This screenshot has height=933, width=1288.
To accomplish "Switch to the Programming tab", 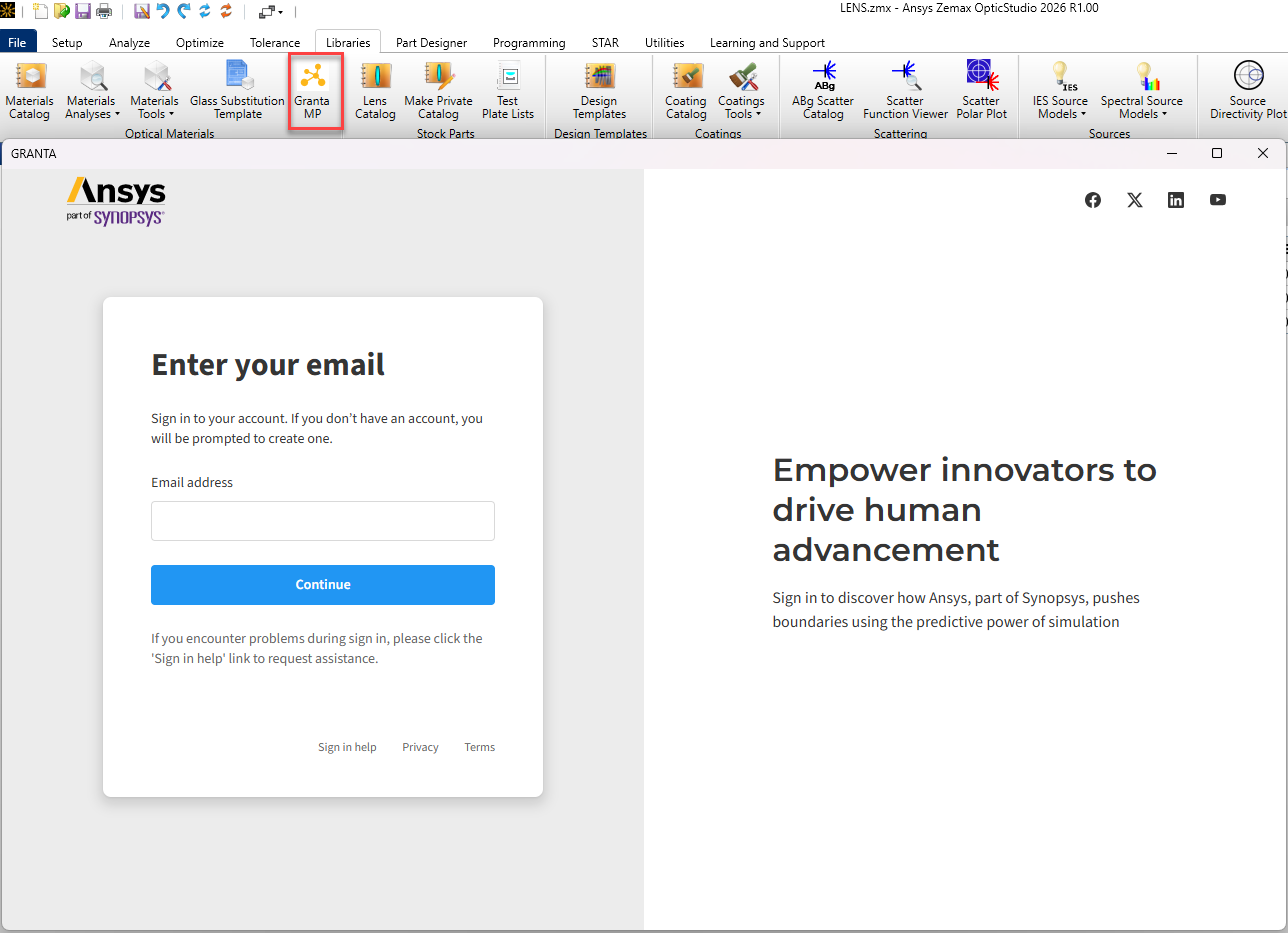I will [529, 42].
